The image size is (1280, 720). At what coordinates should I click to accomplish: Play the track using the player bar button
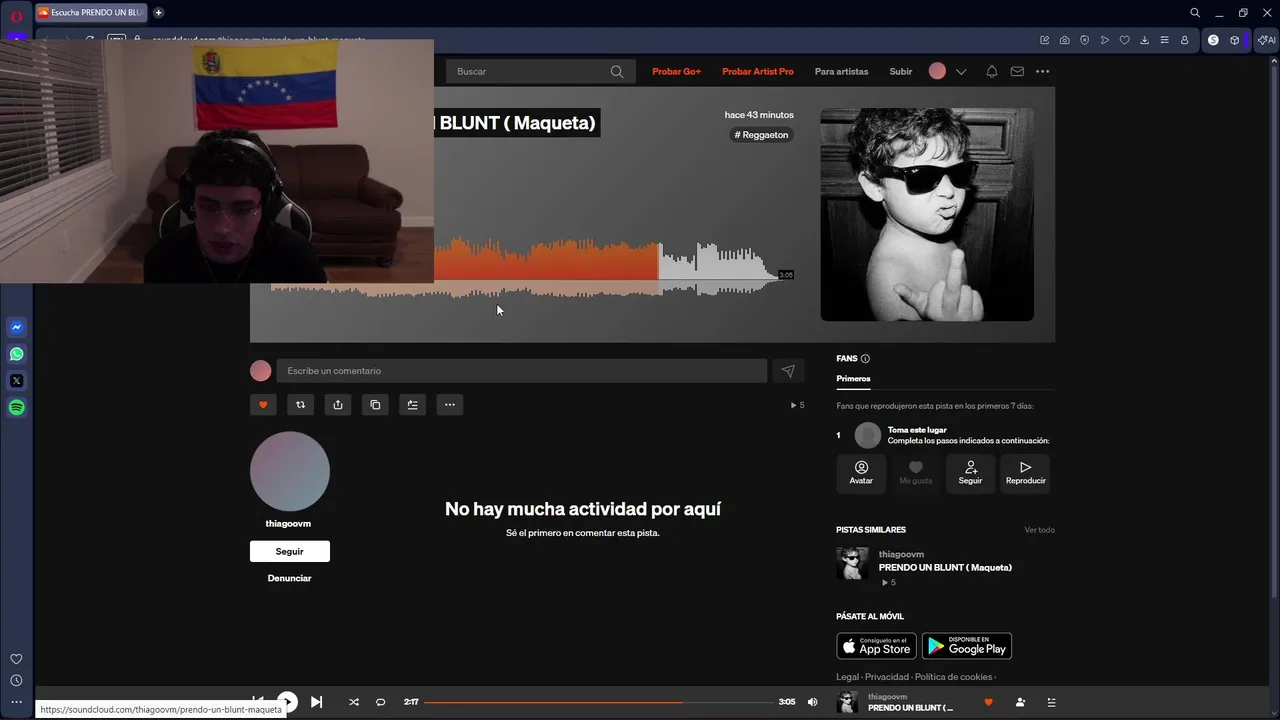[287, 702]
